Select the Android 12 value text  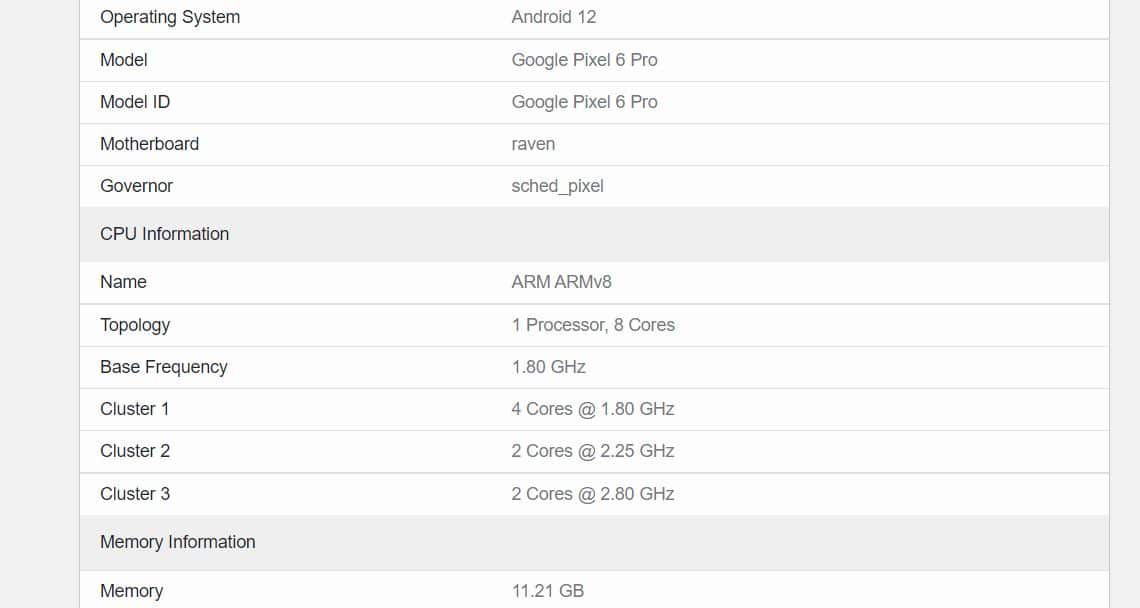point(554,17)
